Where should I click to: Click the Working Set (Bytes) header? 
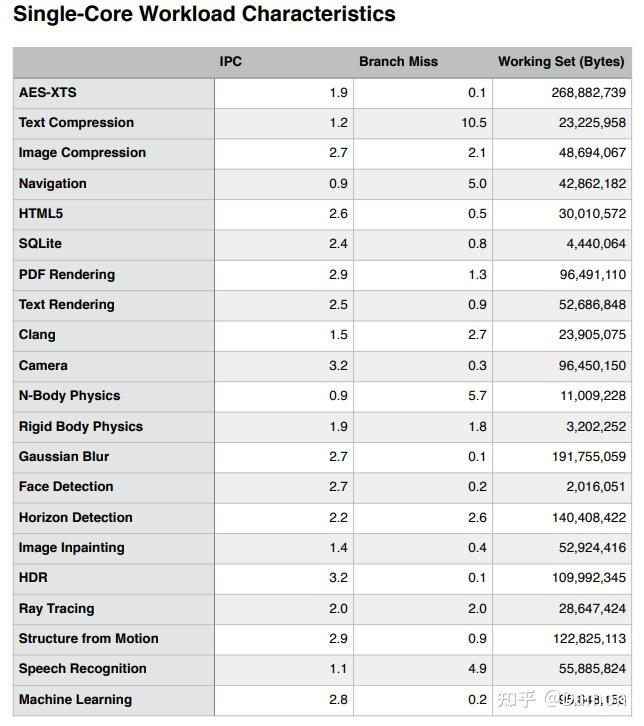[x=564, y=62]
